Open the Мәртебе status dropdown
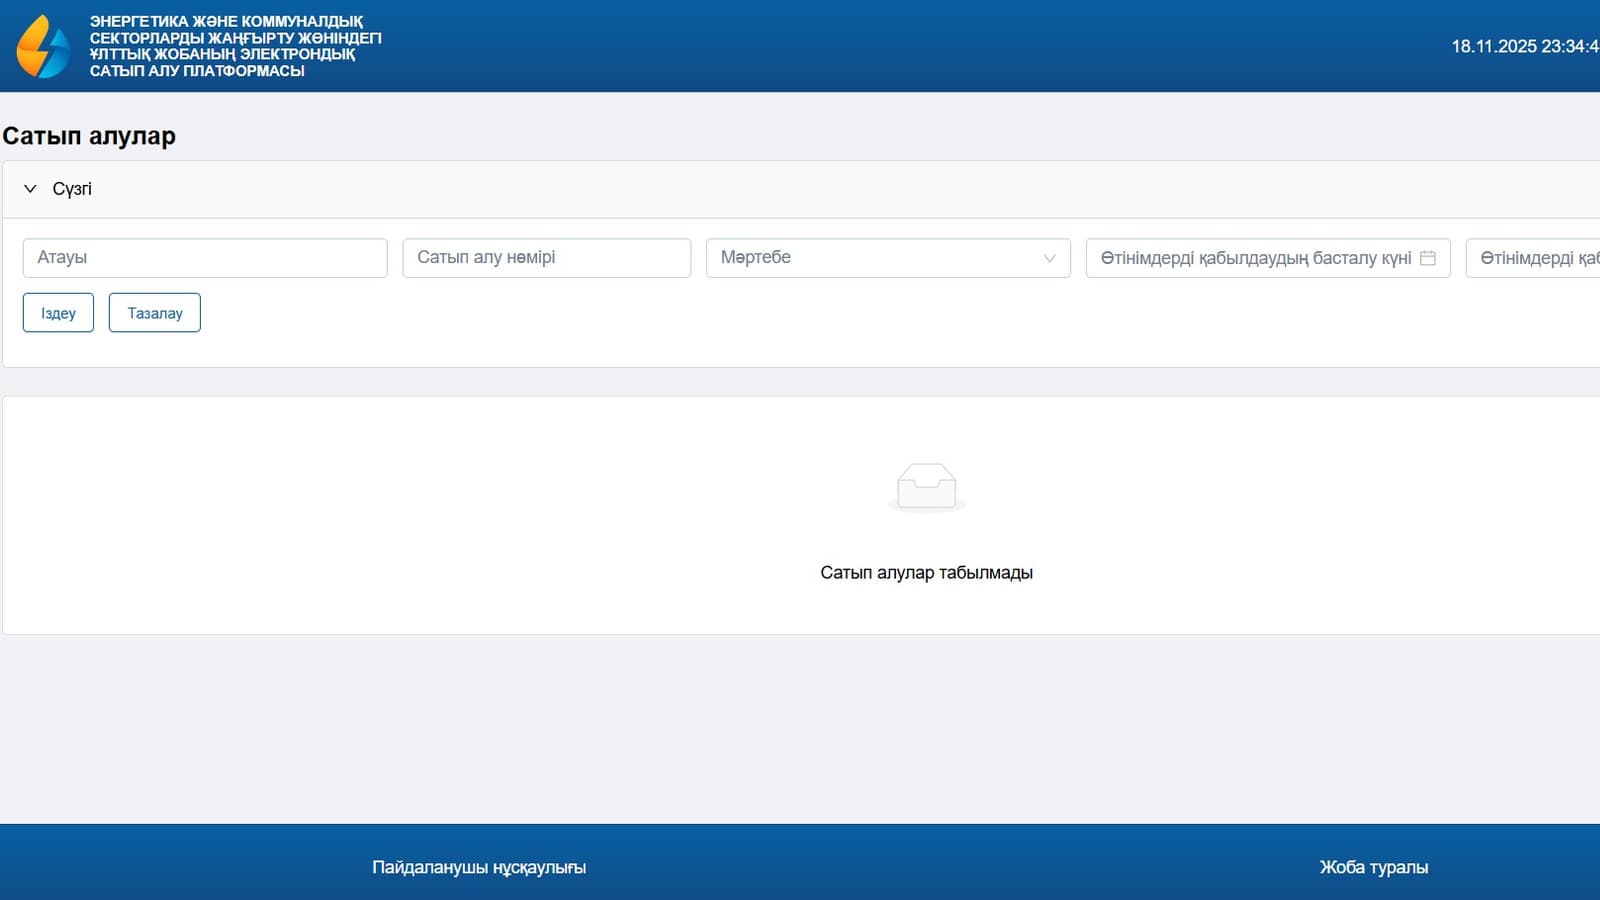This screenshot has width=1600, height=900. (888, 258)
